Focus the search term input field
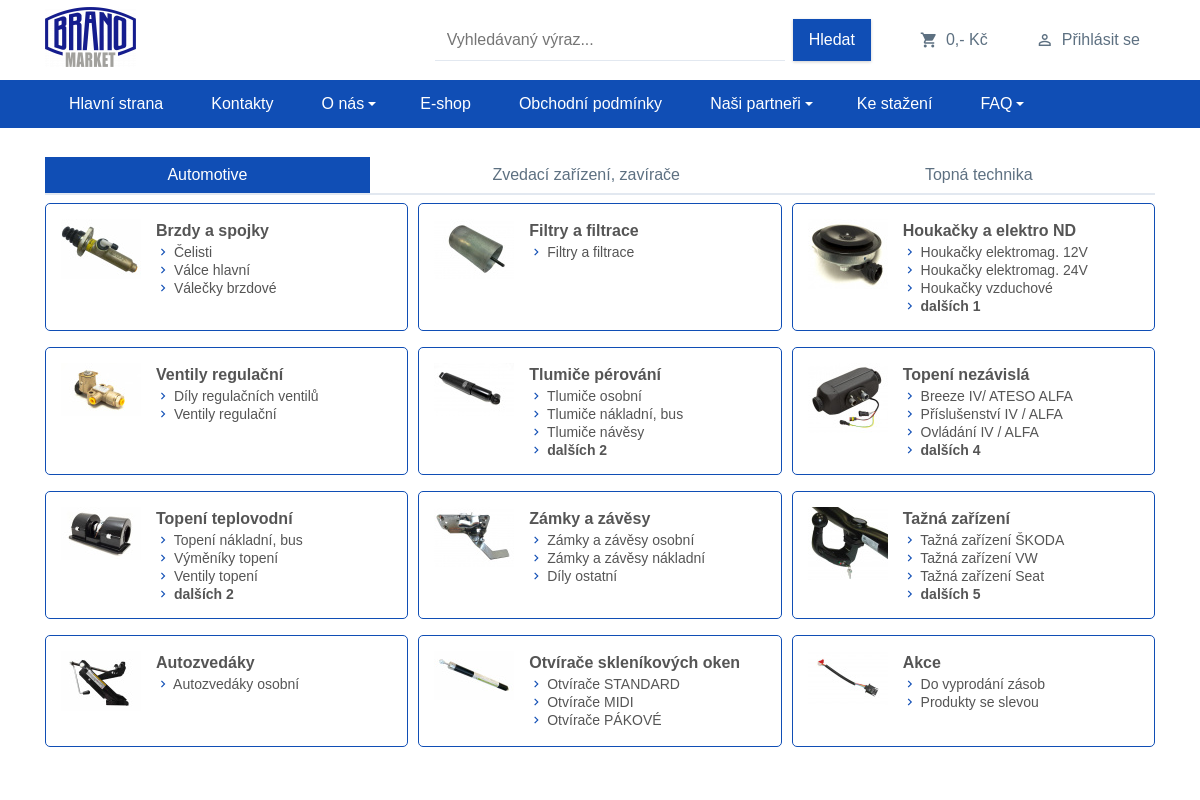 click(610, 40)
